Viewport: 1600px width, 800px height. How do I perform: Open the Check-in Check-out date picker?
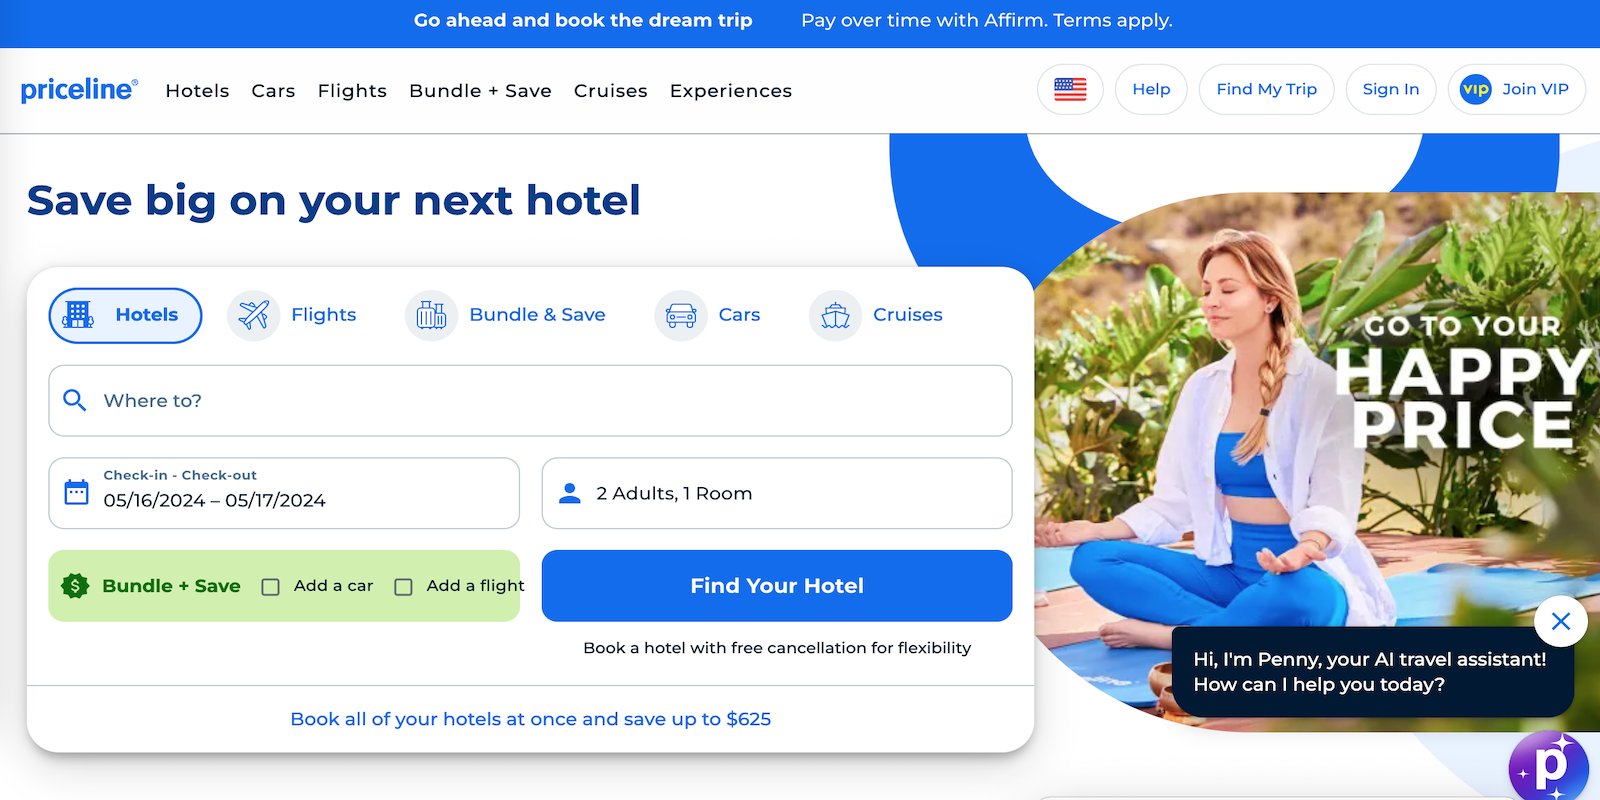284,493
